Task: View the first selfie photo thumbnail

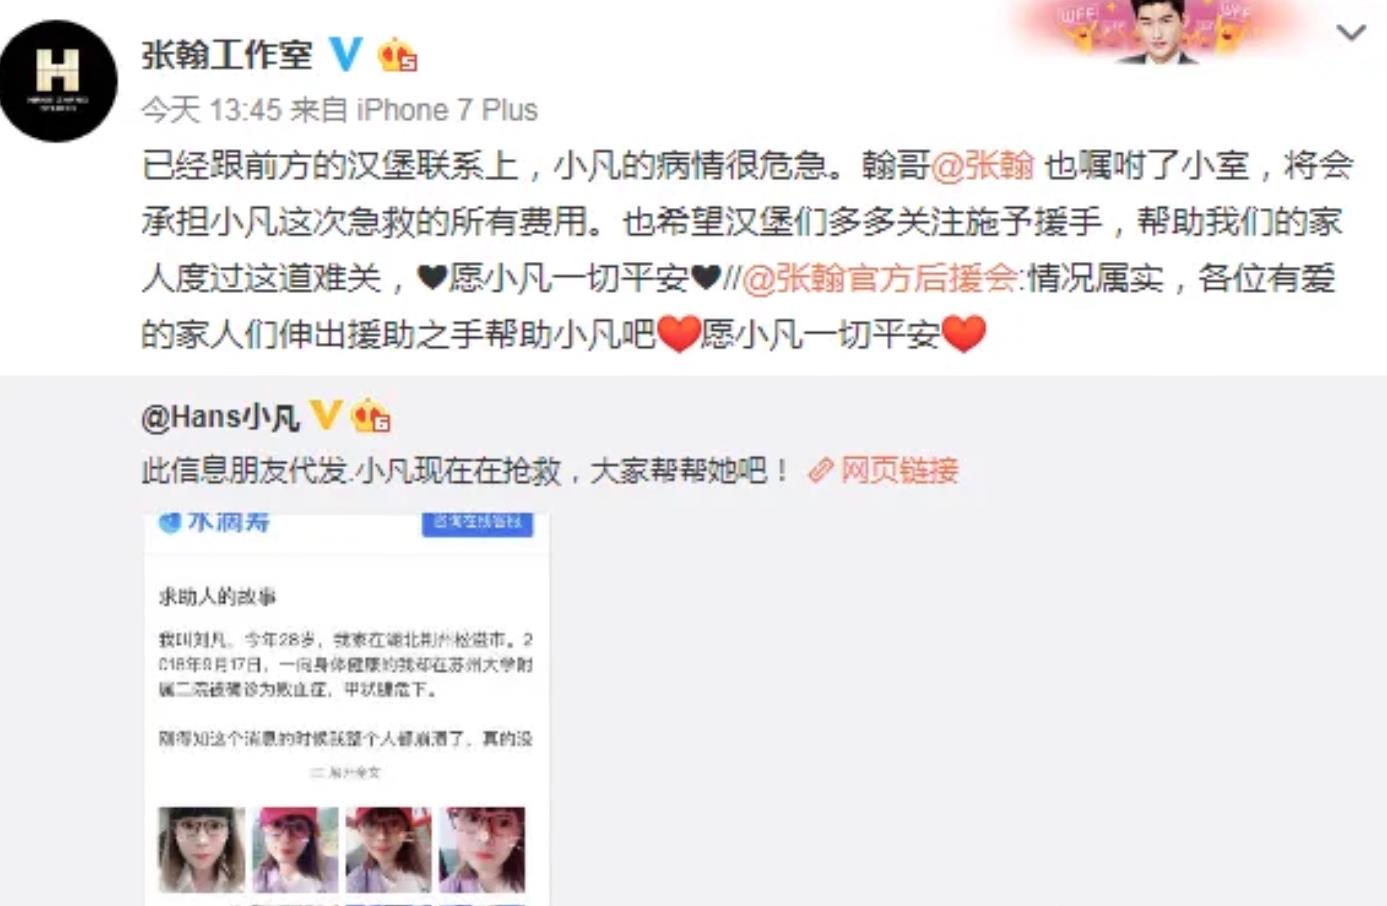Action: tap(201, 849)
